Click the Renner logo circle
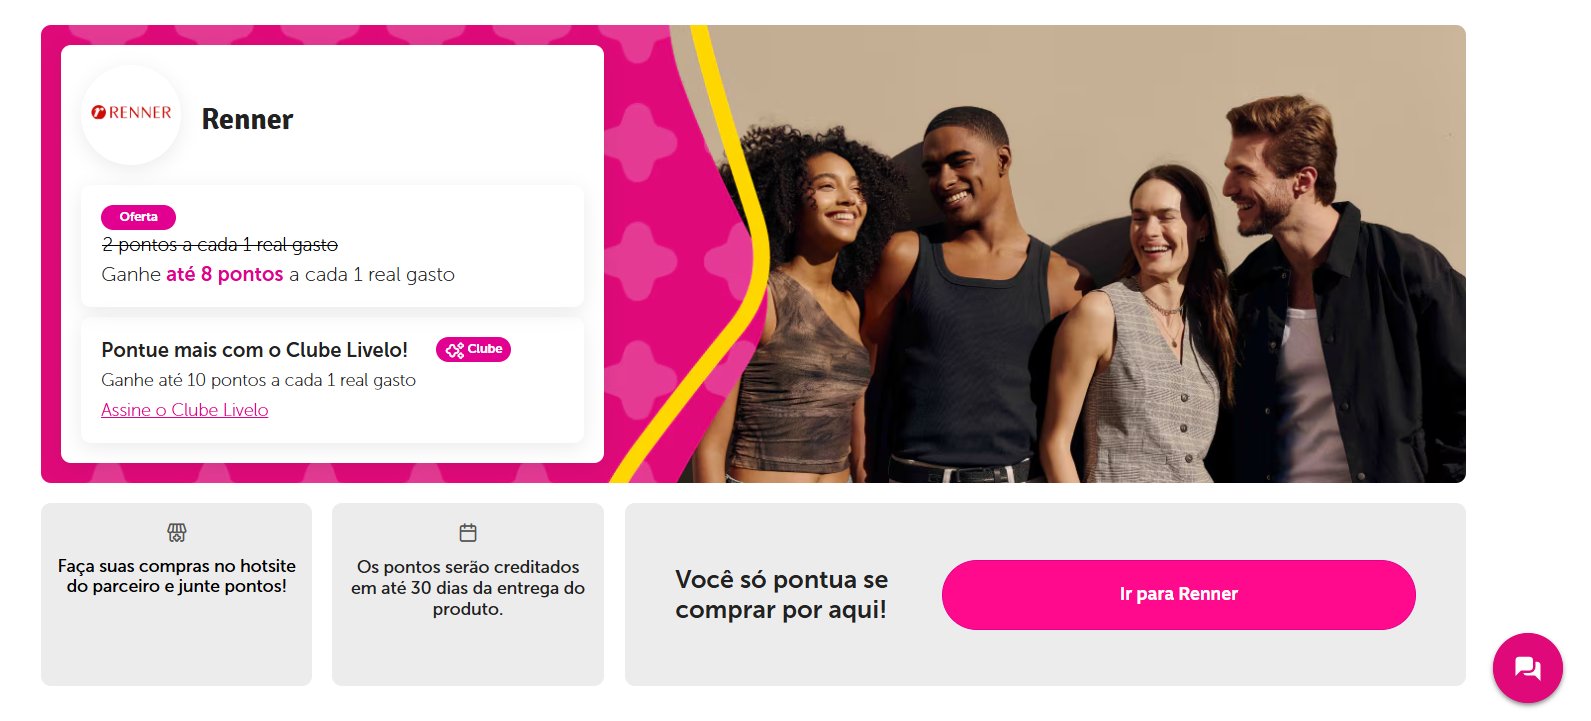This screenshot has height=721, width=1591. 131,115
